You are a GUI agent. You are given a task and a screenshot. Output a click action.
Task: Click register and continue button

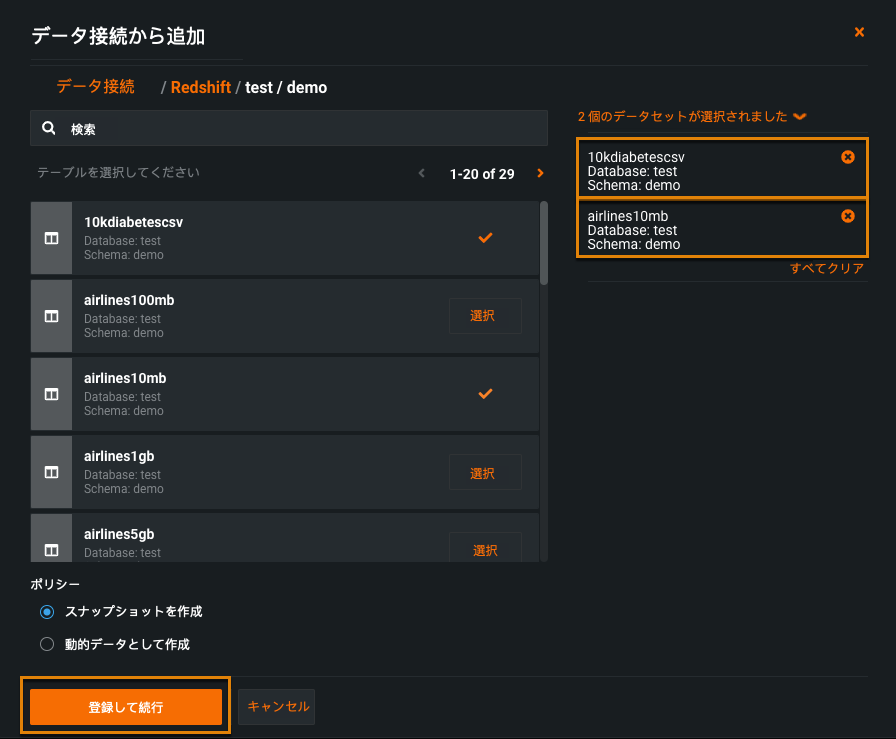(x=125, y=707)
